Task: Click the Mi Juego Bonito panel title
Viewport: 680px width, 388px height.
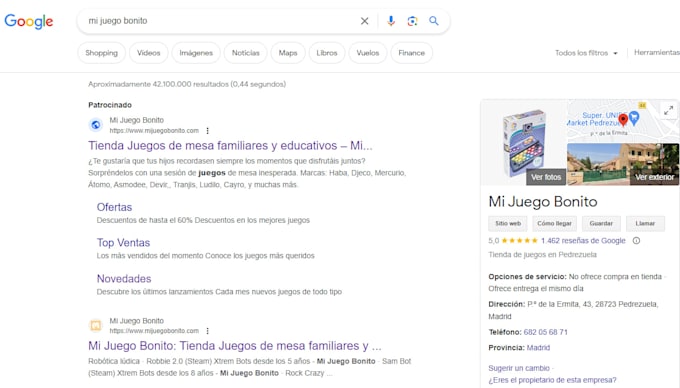Action: tap(543, 202)
